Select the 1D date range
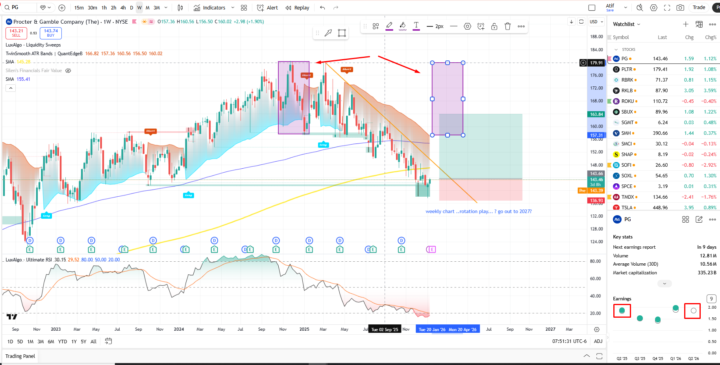 coord(9,341)
